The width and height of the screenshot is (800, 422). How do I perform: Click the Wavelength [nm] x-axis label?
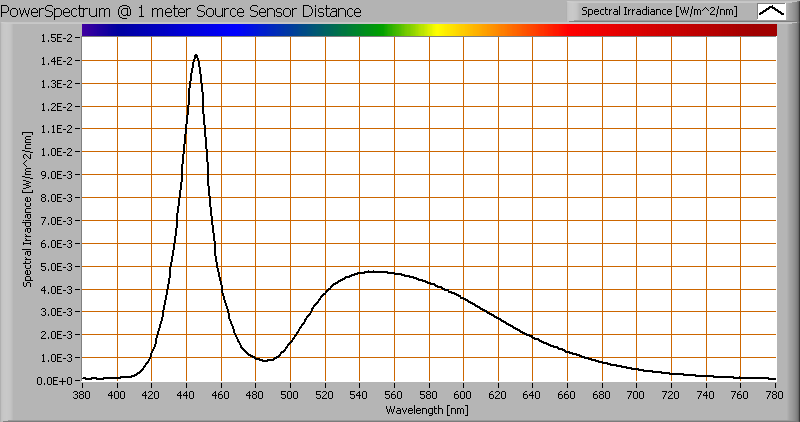coord(429,410)
